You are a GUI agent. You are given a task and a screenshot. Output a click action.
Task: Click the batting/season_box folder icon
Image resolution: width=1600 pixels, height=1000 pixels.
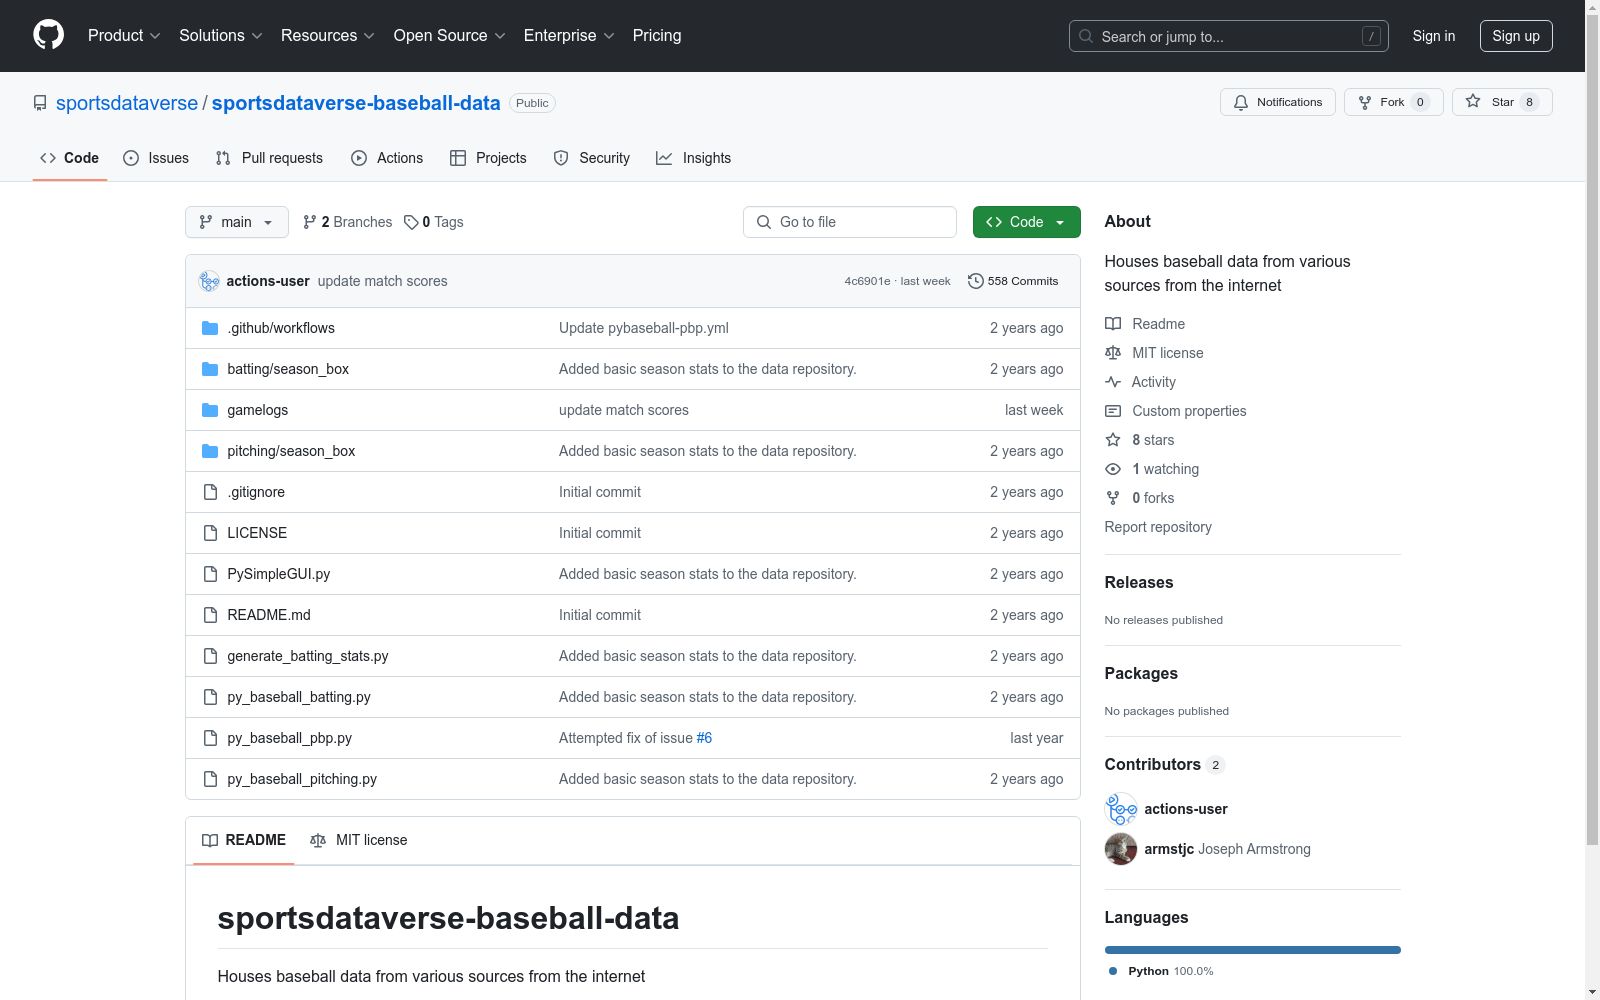[x=210, y=369]
